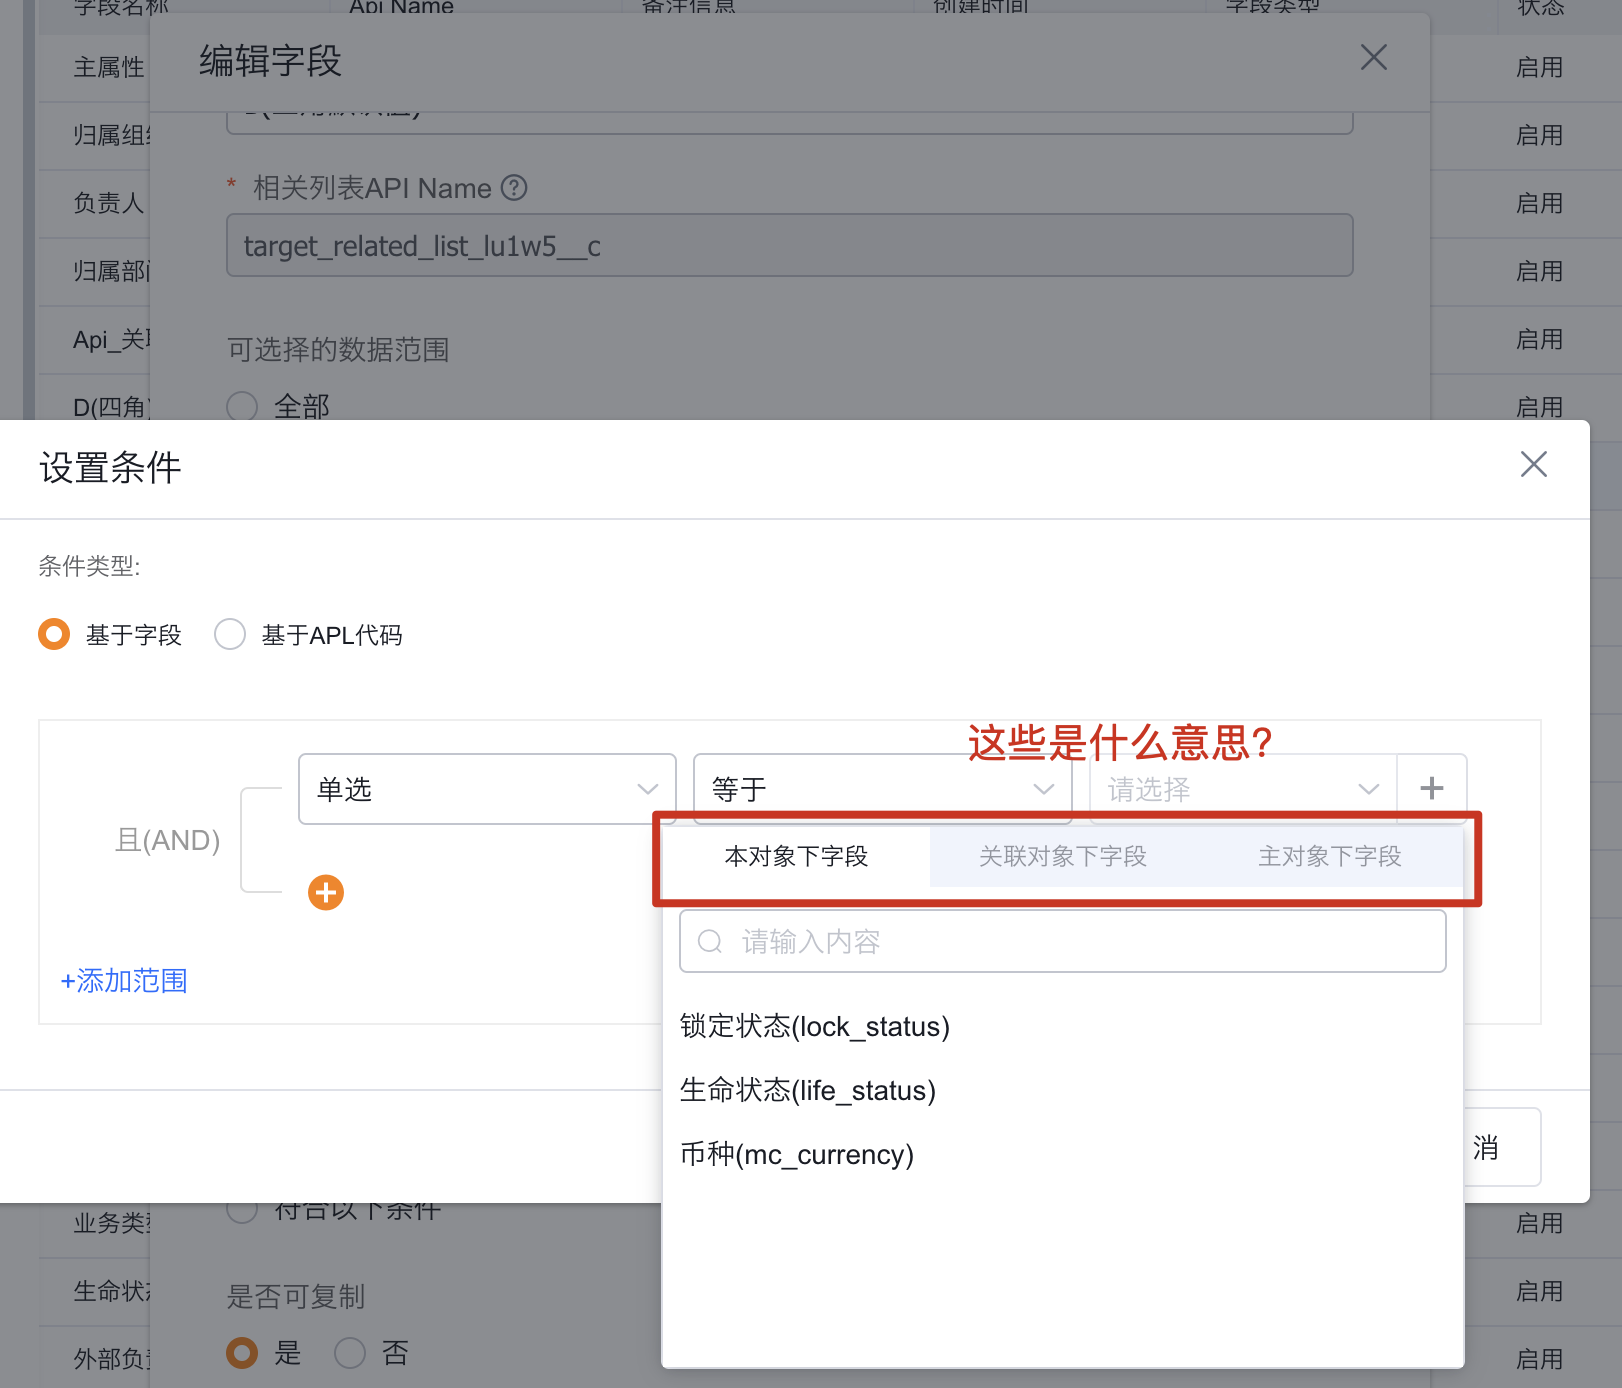Open the 单选 field dropdown
The image size is (1622, 1388).
click(487, 789)
